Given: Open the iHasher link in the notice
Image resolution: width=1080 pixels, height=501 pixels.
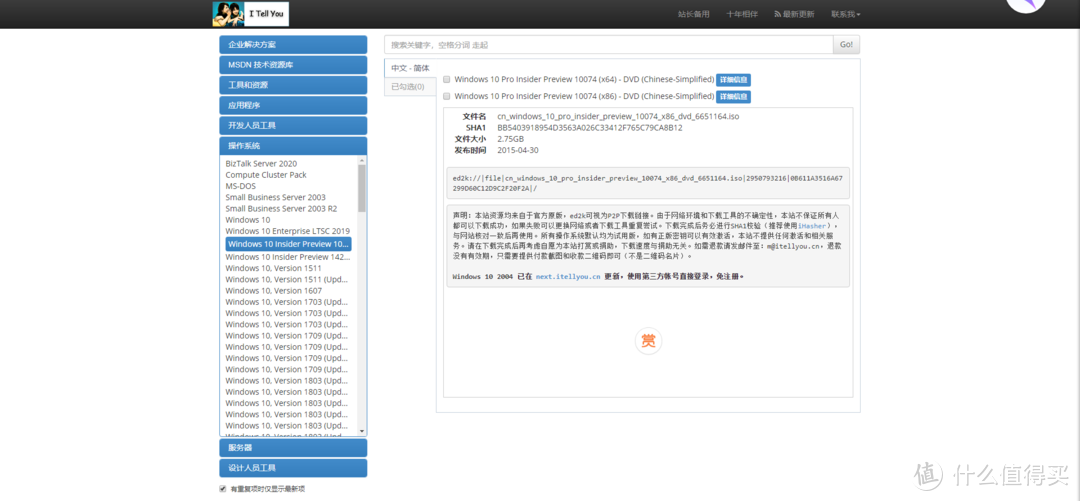Looking at the screenshot, I should 813,225.
